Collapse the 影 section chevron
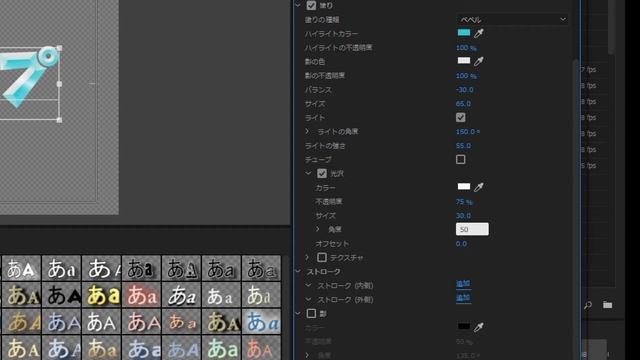Screen dimensions: 640x360 click(x=298, y=313)
